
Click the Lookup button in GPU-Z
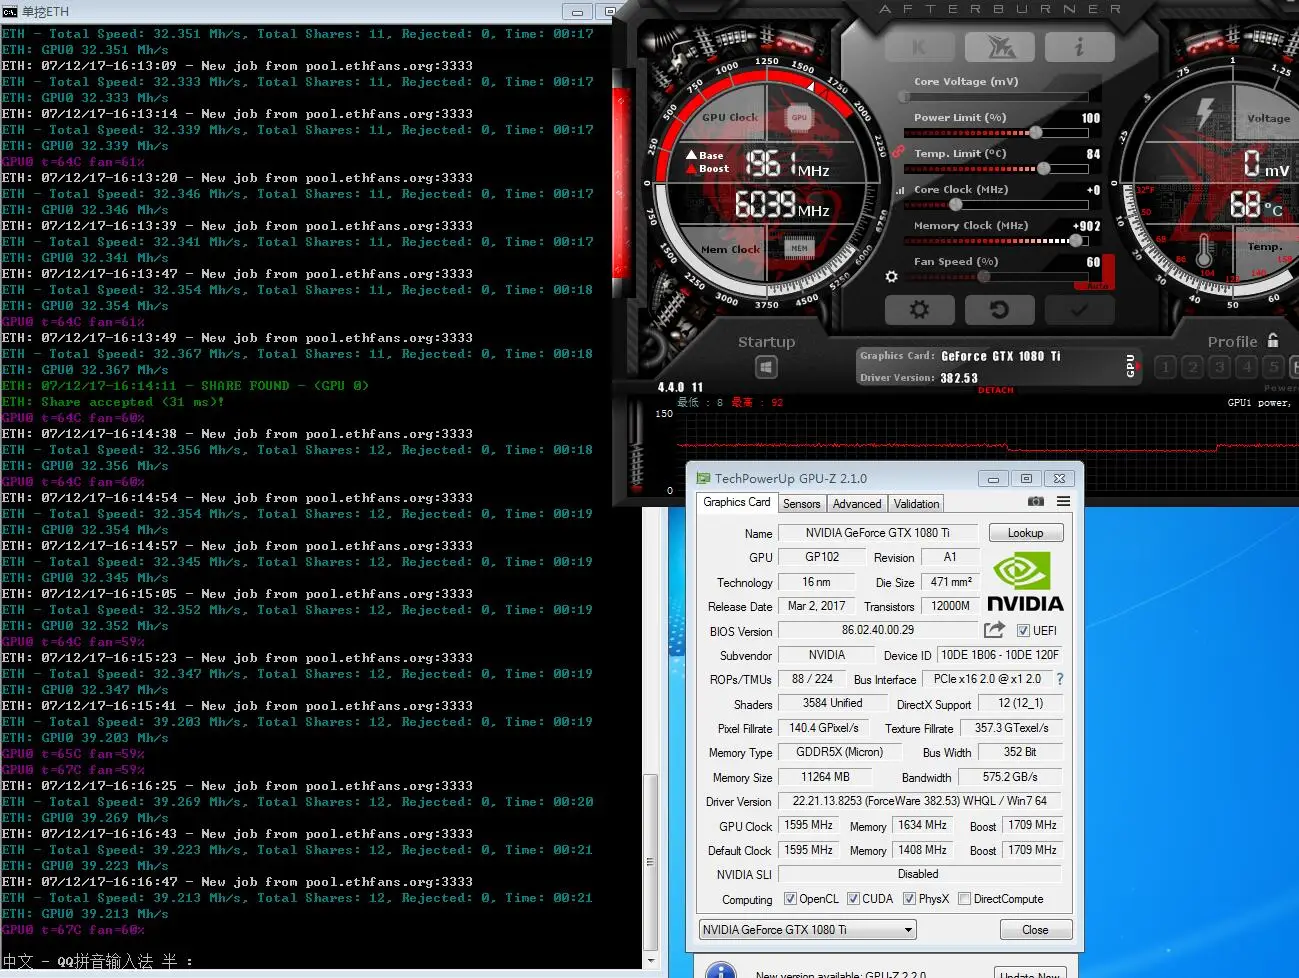[1025, 533]
